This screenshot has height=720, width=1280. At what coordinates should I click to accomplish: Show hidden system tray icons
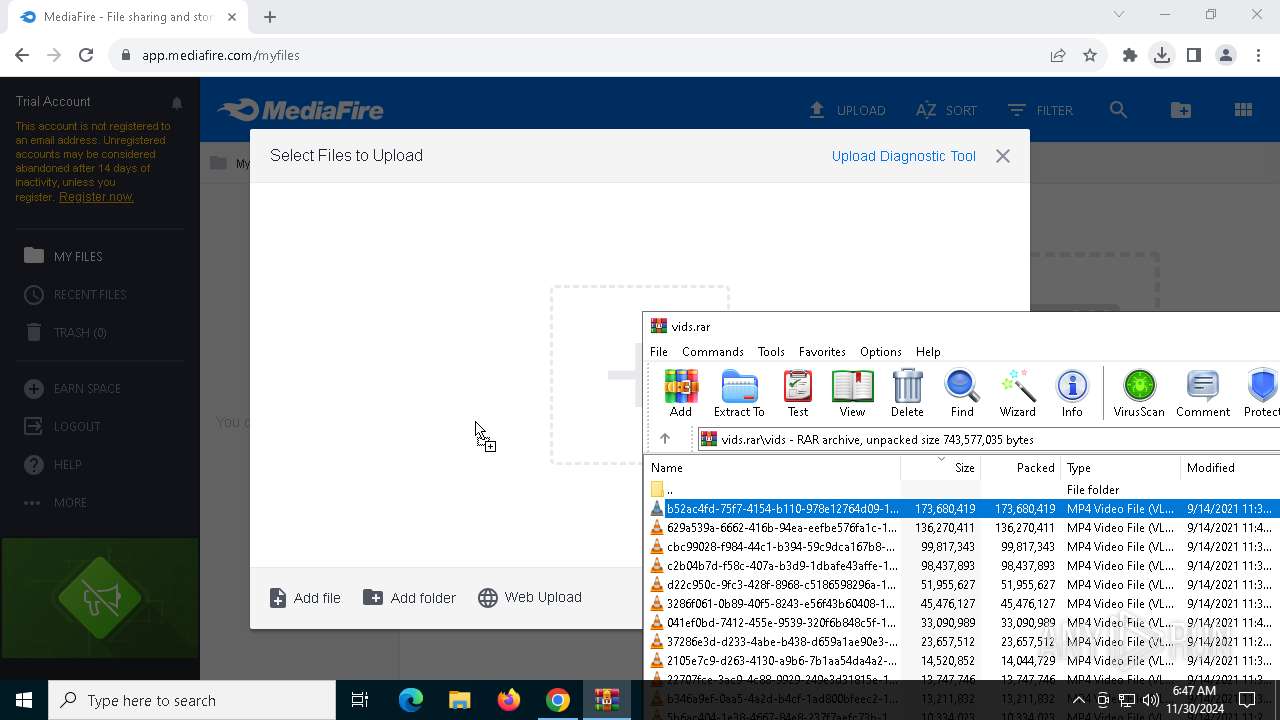[x=1078, y=700]
